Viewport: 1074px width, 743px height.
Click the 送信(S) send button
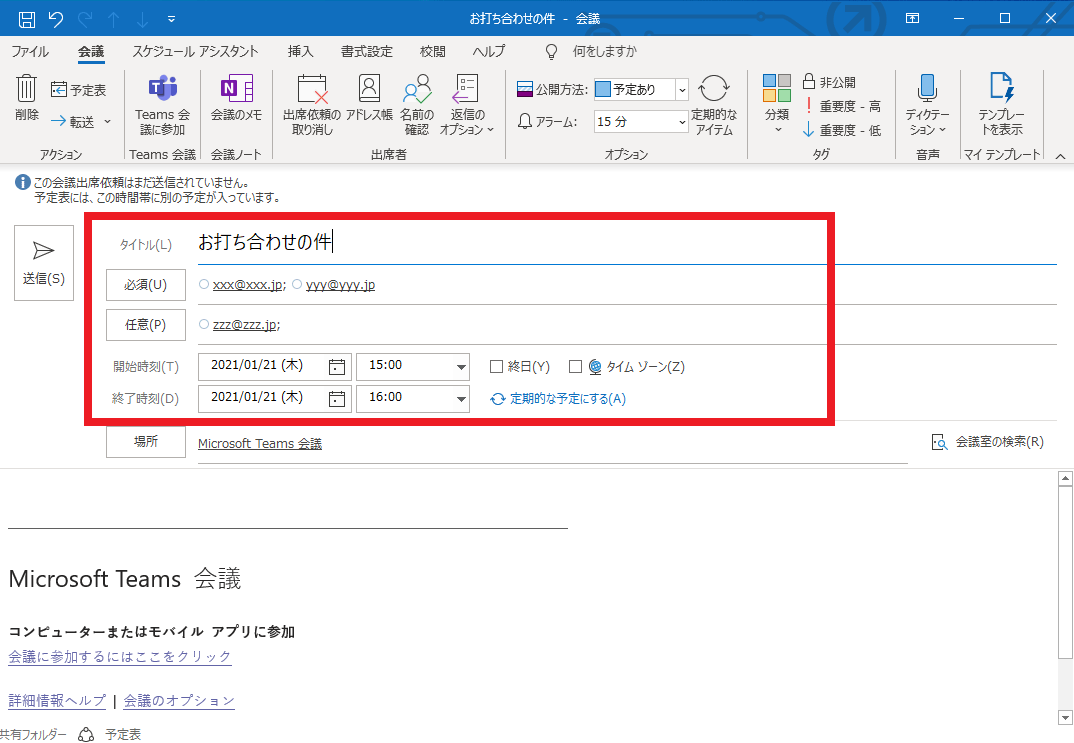(44, 263)
